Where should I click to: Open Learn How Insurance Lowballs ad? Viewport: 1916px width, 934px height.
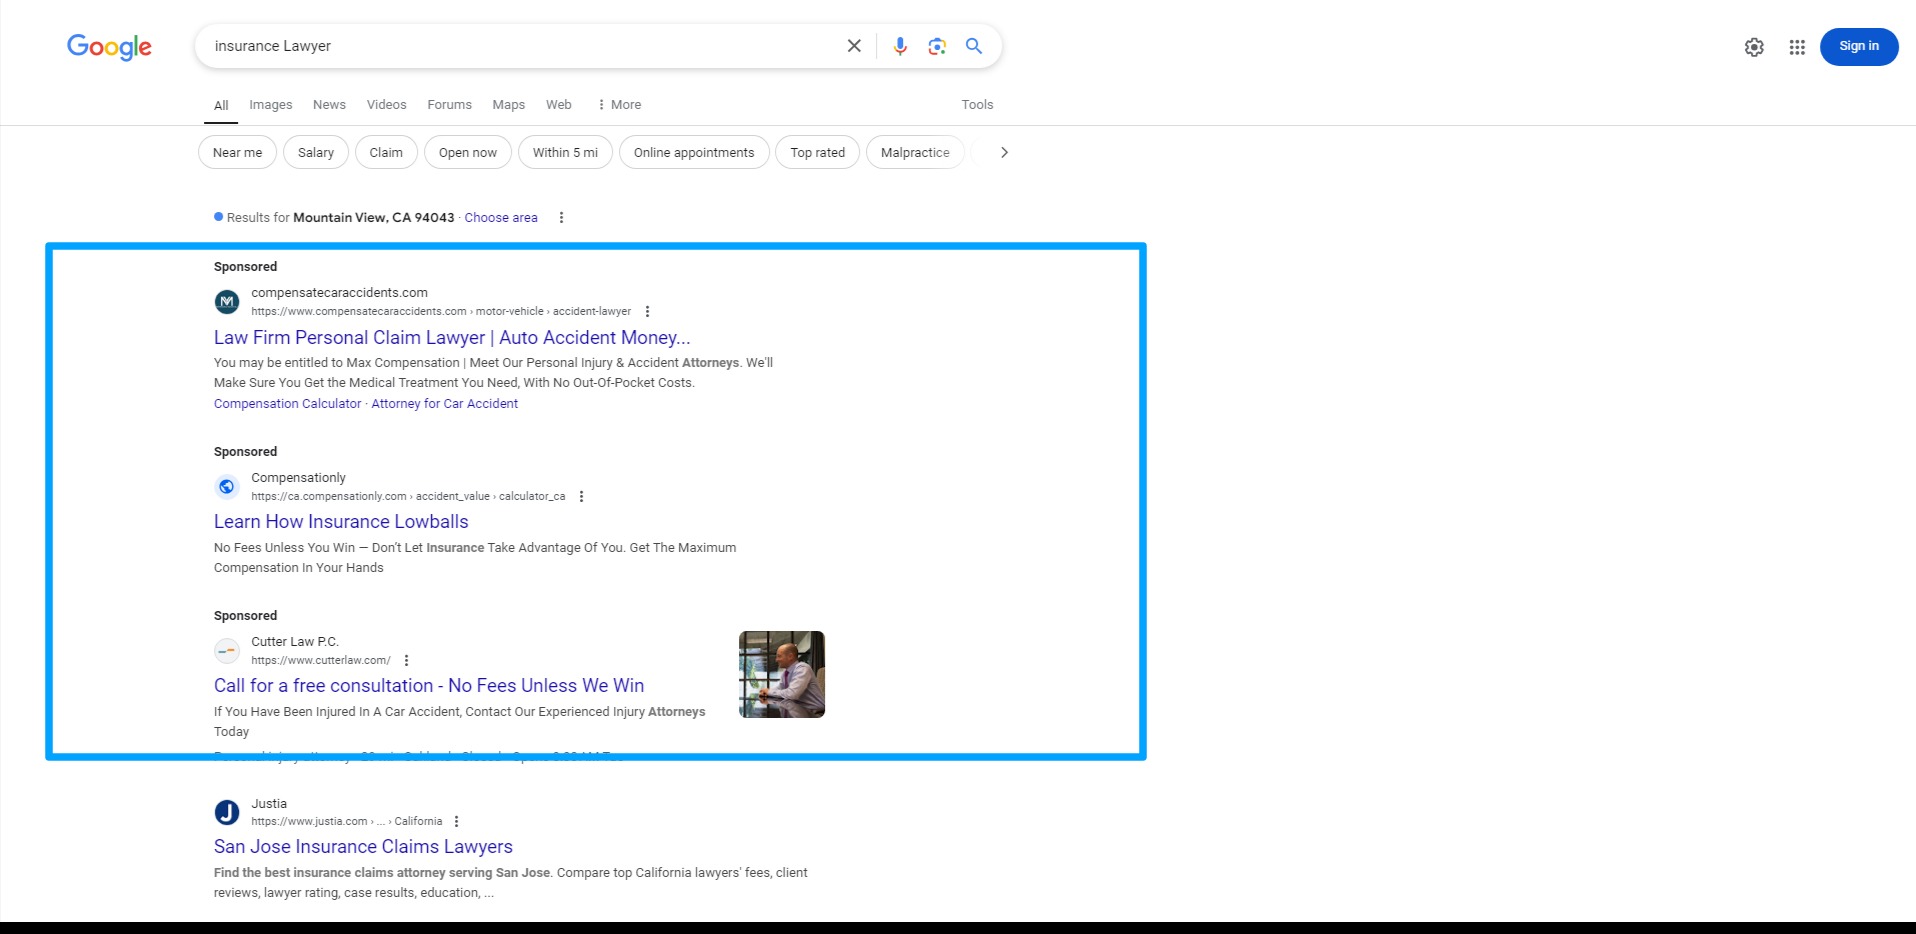coord(341,522)
